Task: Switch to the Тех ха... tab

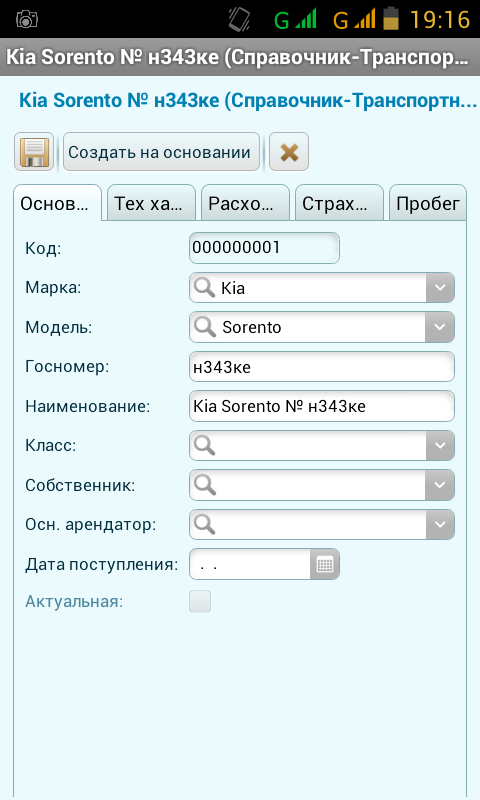Action: tap(151, 203)
